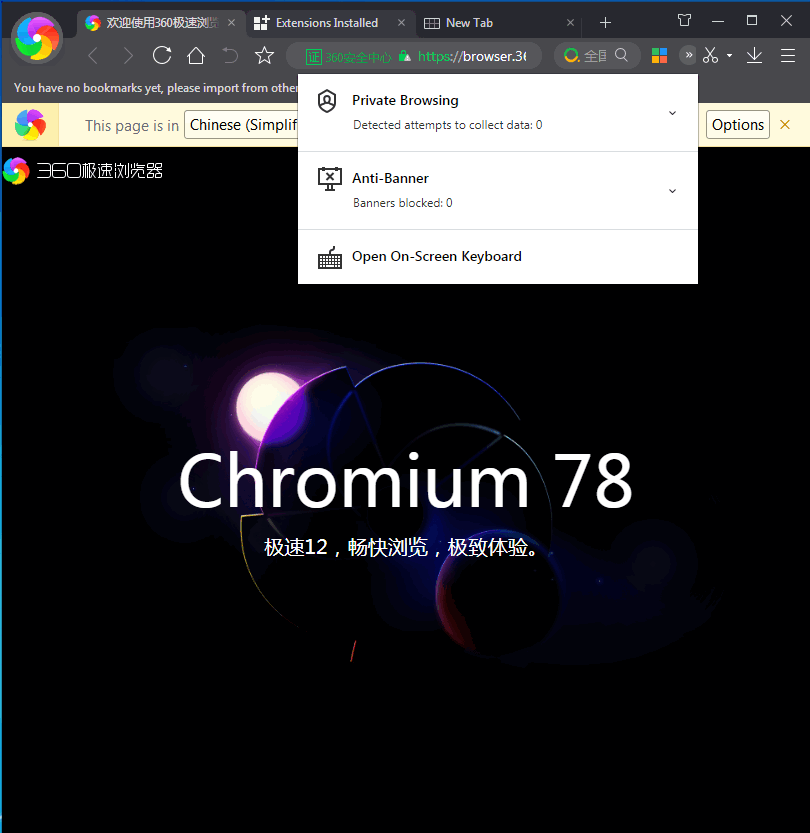Image resolution: width=810 pixels, height=833 pixels.
Task: Open the downloads icon
Action: (x=754, y=55)
